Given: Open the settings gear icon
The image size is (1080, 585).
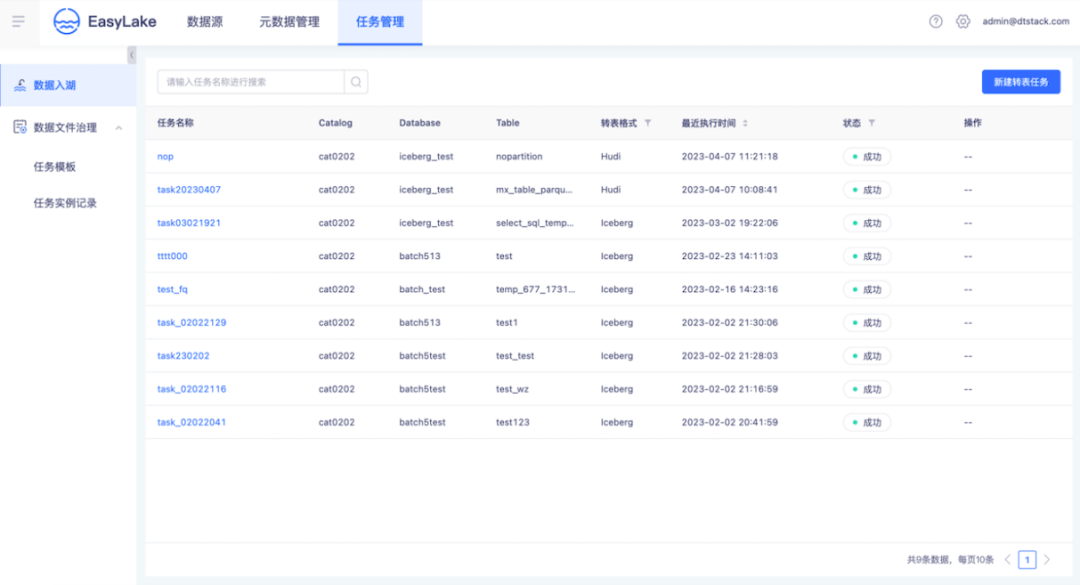Looking at the screenshot, I should (963, 21).
